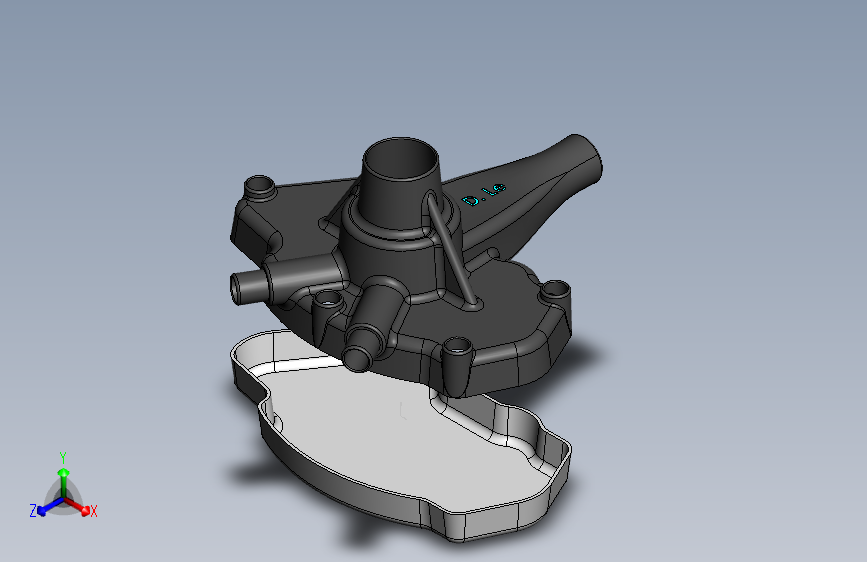
Task: Click the blue Z axis on the triad
Action: 50,506
